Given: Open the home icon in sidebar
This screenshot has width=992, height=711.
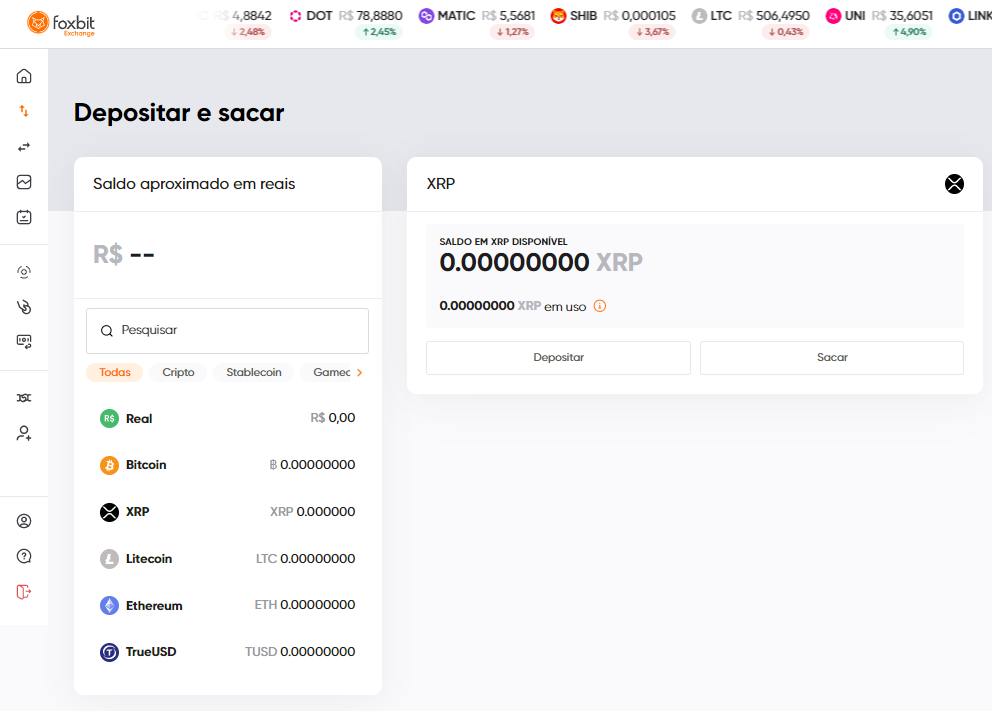Looking at the screenshot, I should (x=24, y=77).
